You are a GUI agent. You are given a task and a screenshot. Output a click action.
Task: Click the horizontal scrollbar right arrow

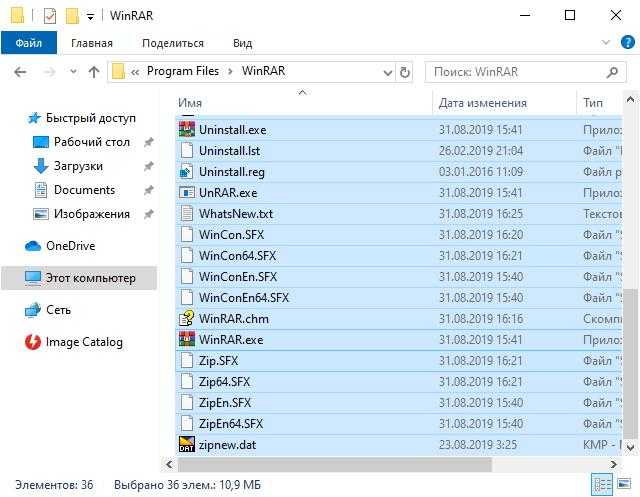(613, 464)
